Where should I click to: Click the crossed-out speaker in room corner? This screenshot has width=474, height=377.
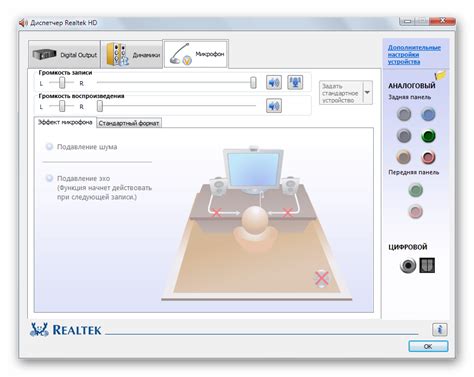tap(322, 279)
